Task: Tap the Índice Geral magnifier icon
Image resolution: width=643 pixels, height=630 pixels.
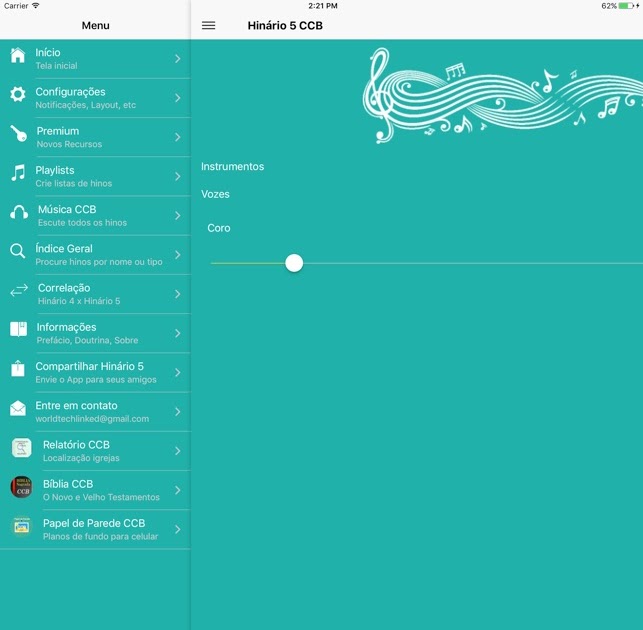Action: click(x=18, y=251)
